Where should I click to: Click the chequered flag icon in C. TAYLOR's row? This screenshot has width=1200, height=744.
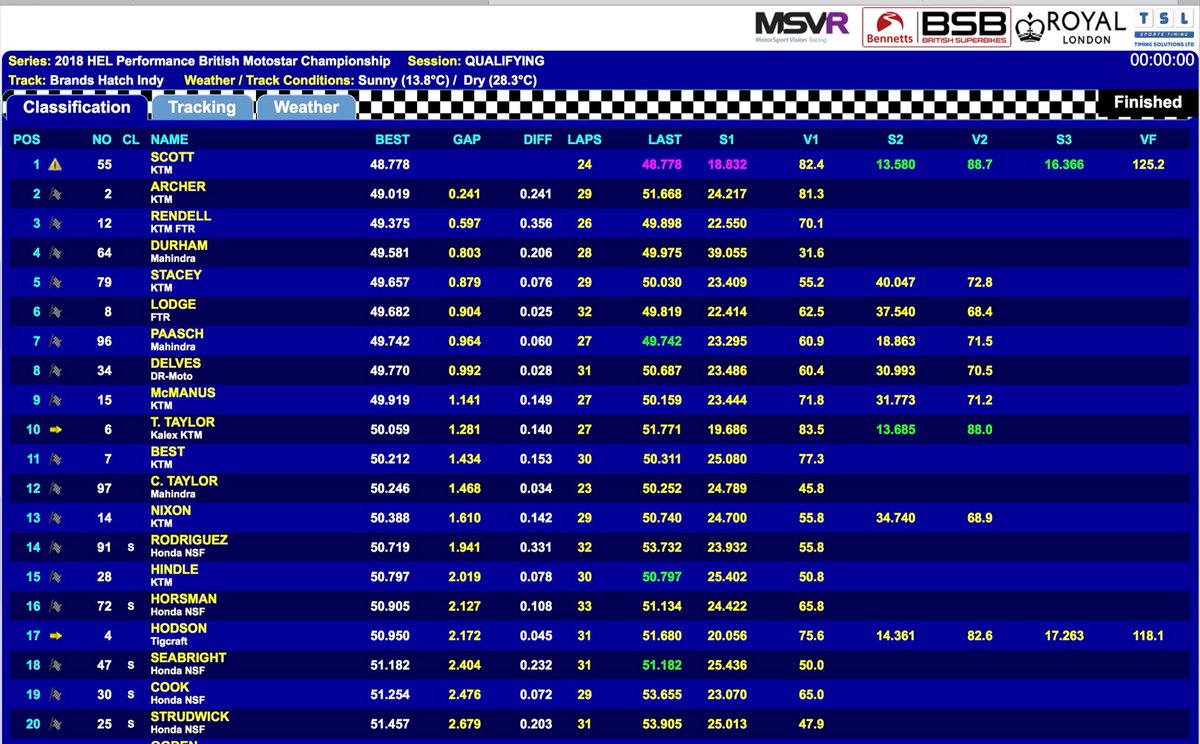point(55,489)
